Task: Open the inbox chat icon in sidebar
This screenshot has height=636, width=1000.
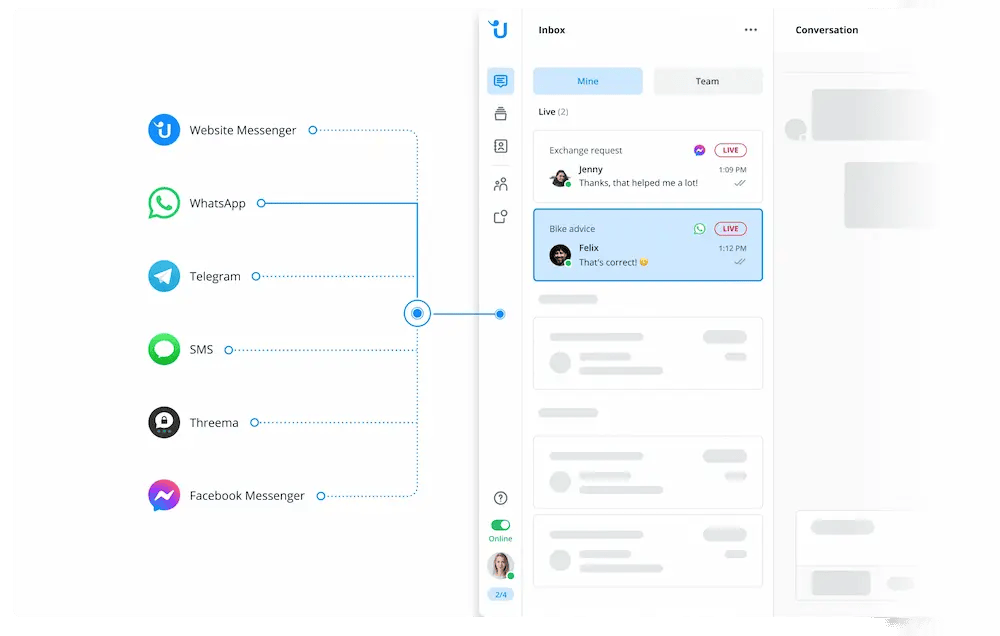Action: (501, 81)
